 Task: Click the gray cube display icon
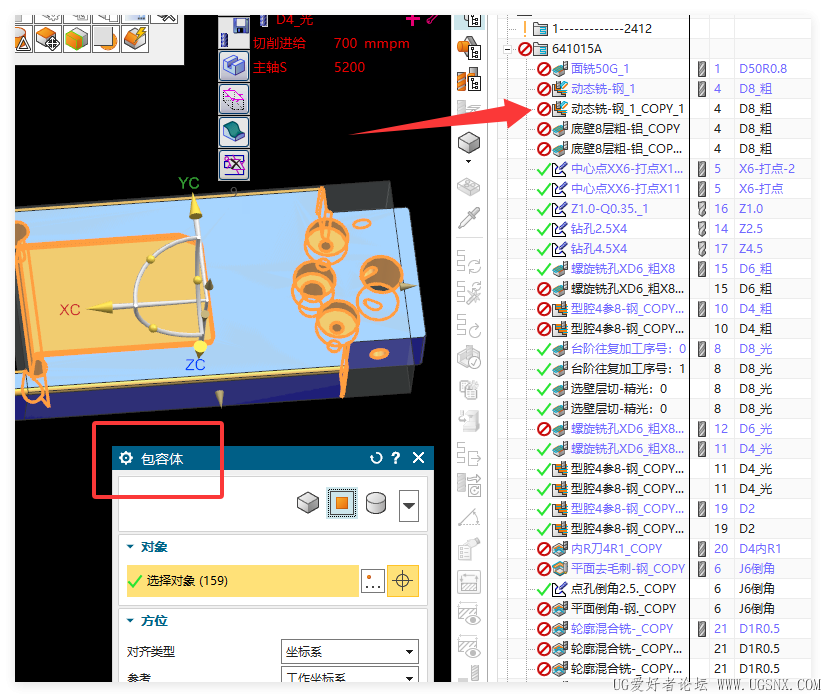[469, 142]
